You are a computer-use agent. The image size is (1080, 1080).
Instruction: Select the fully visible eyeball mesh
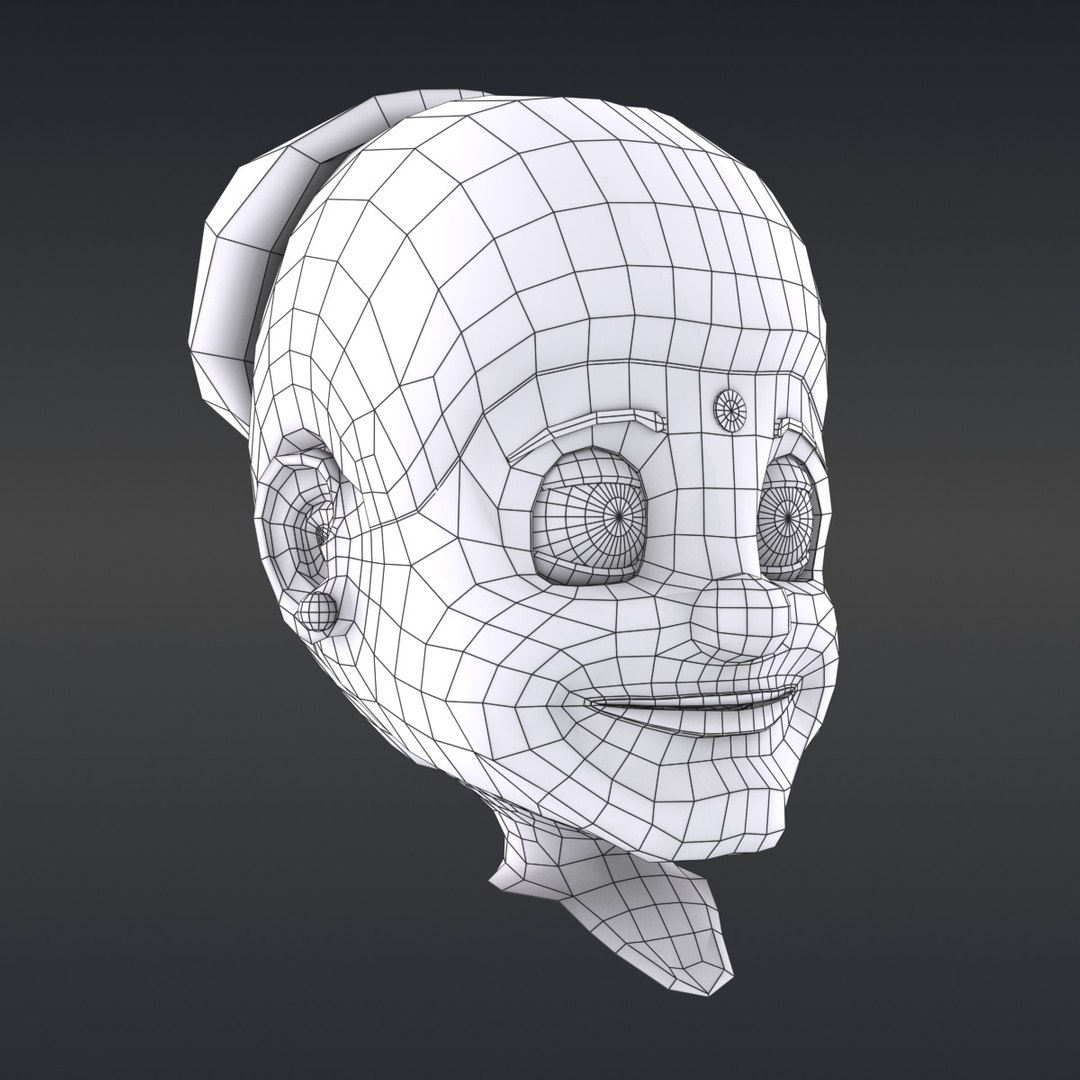point(590,515)
